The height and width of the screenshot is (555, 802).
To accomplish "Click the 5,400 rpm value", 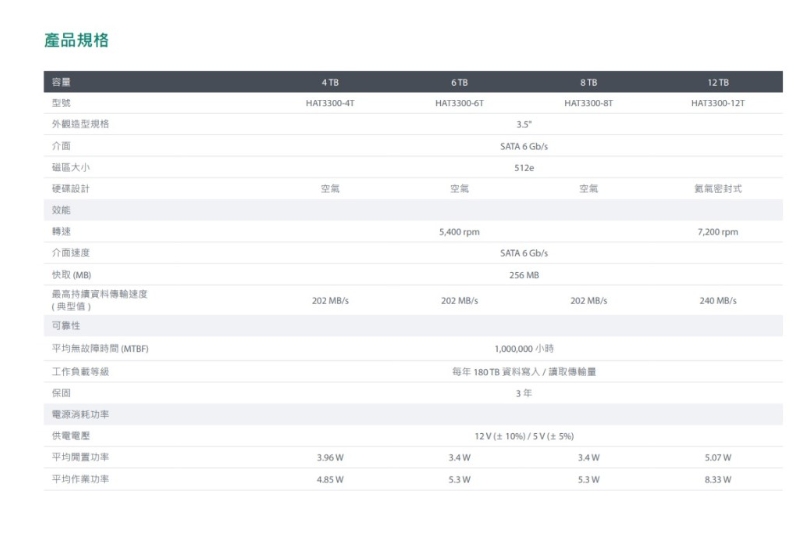I will [x=459, y=232].
